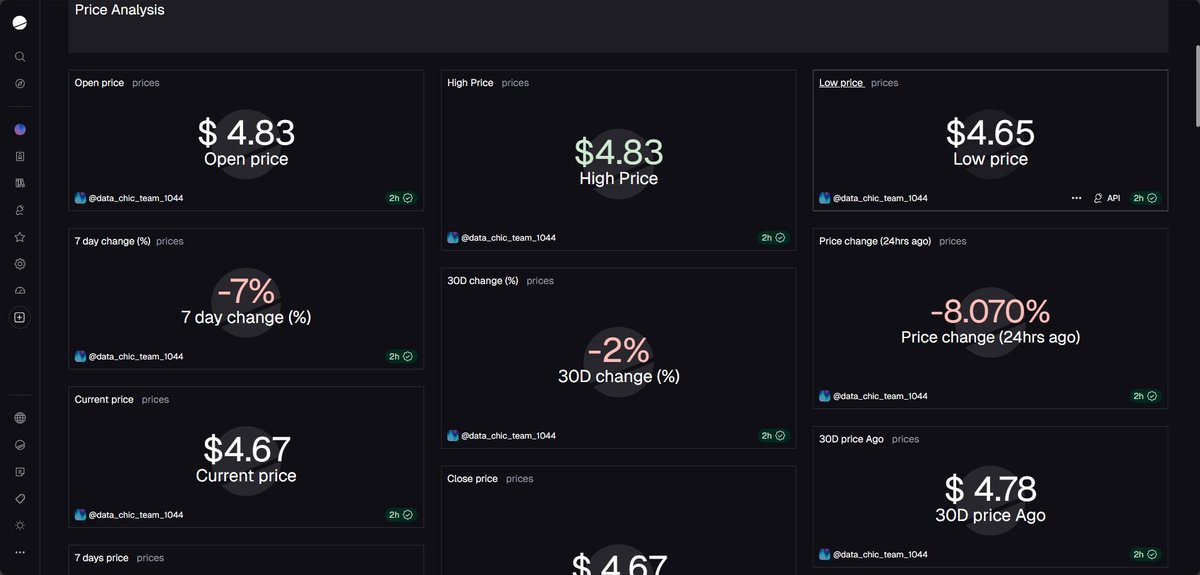
Task: Open the search icon in the sidebar
Action: tap(20, 57)
